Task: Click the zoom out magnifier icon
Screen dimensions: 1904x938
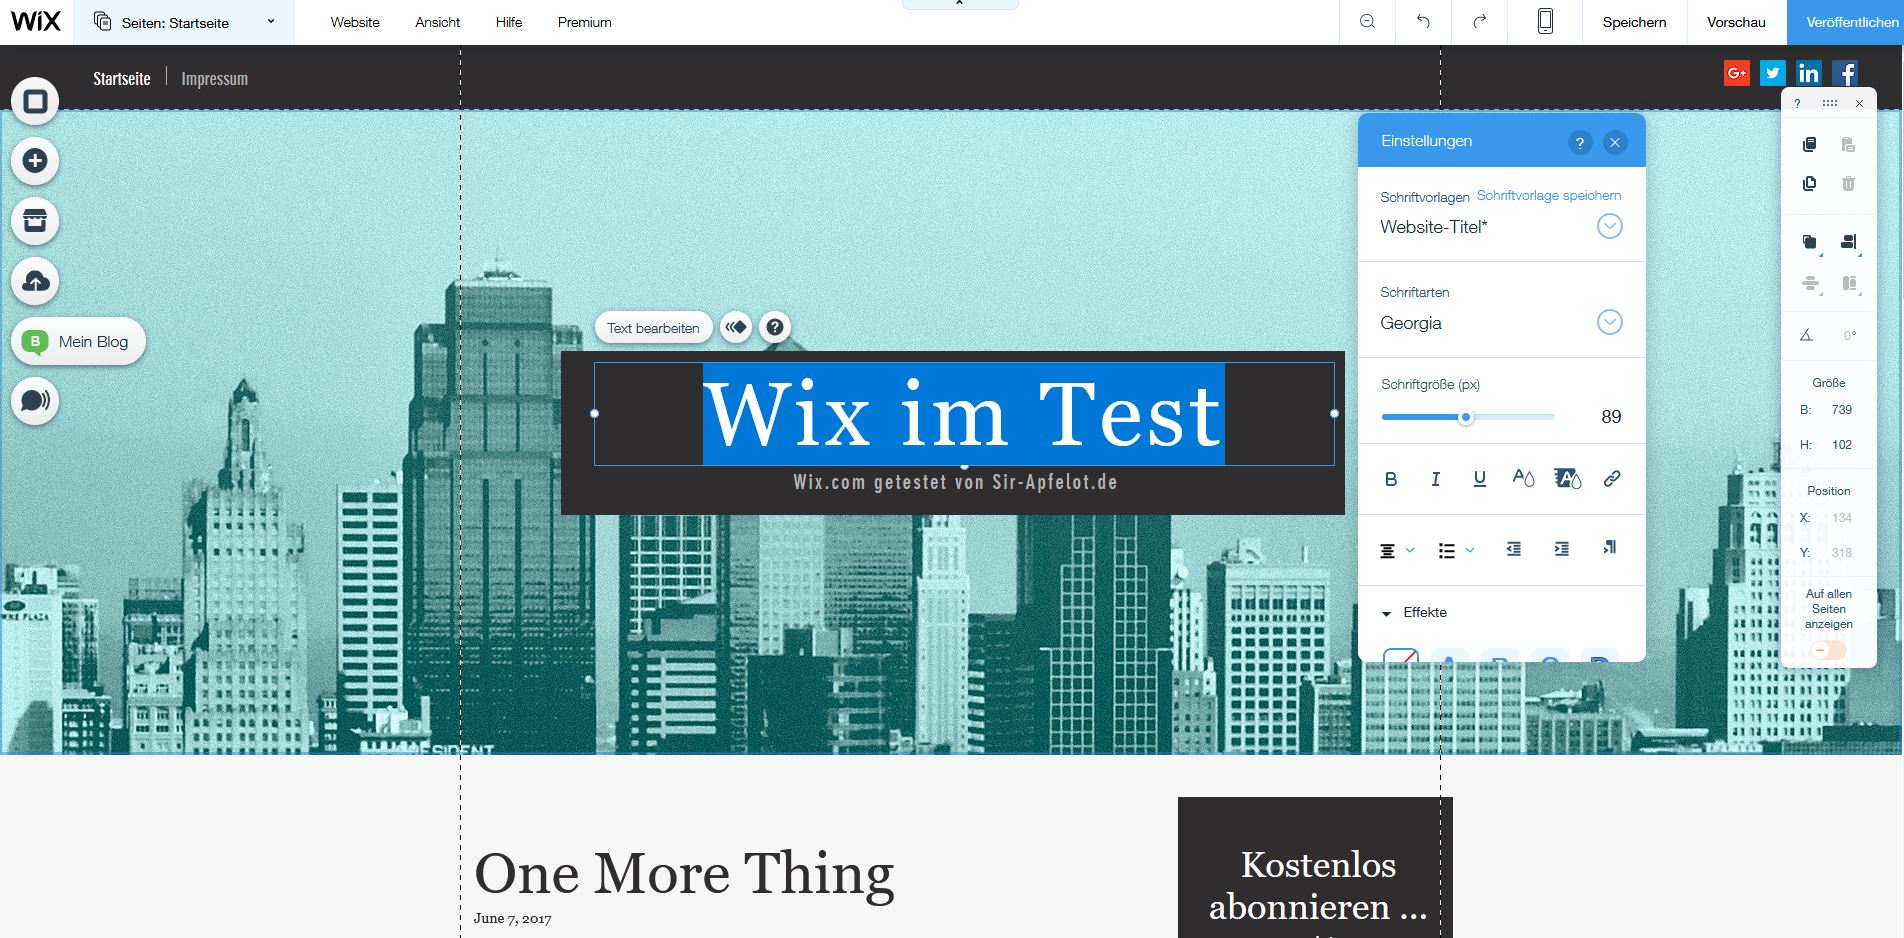Action: 1368,22
